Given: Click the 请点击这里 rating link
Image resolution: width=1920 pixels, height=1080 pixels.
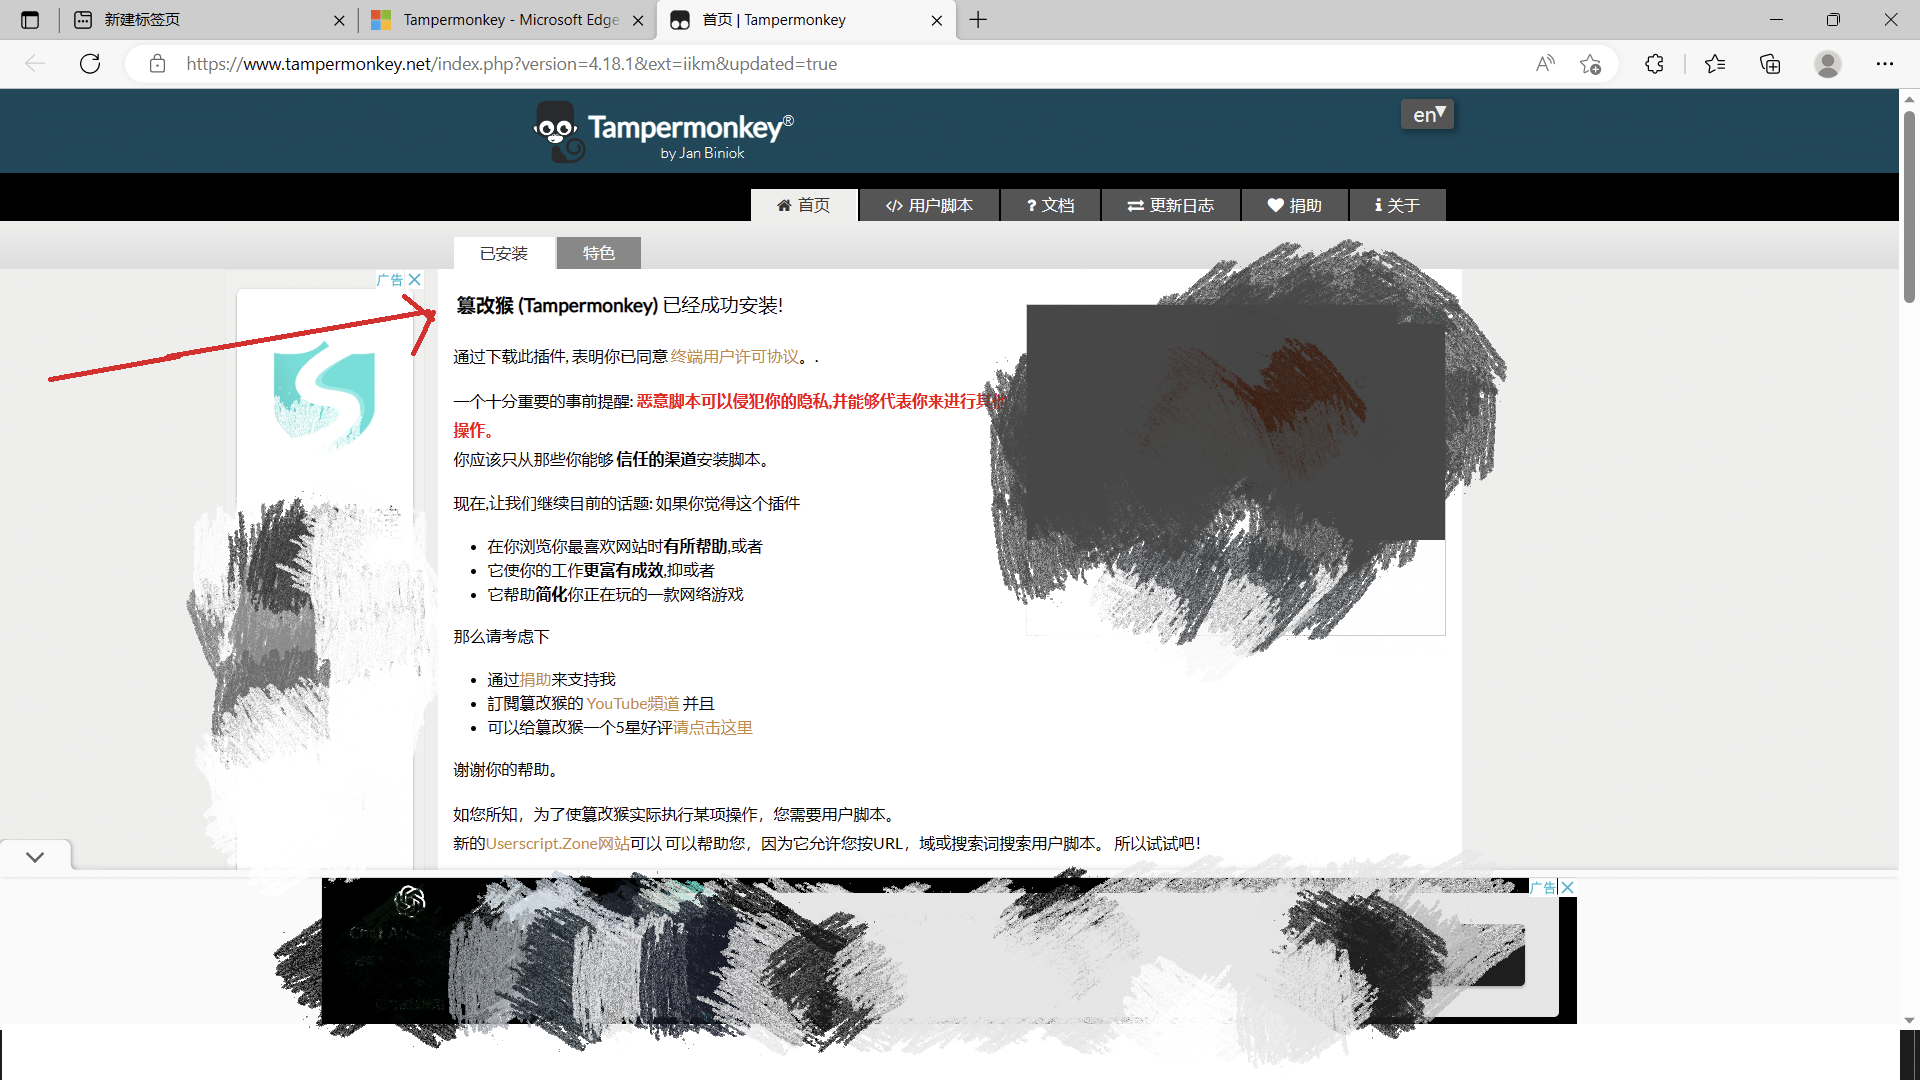Looking at the screenshot, I should pos(713,728).
